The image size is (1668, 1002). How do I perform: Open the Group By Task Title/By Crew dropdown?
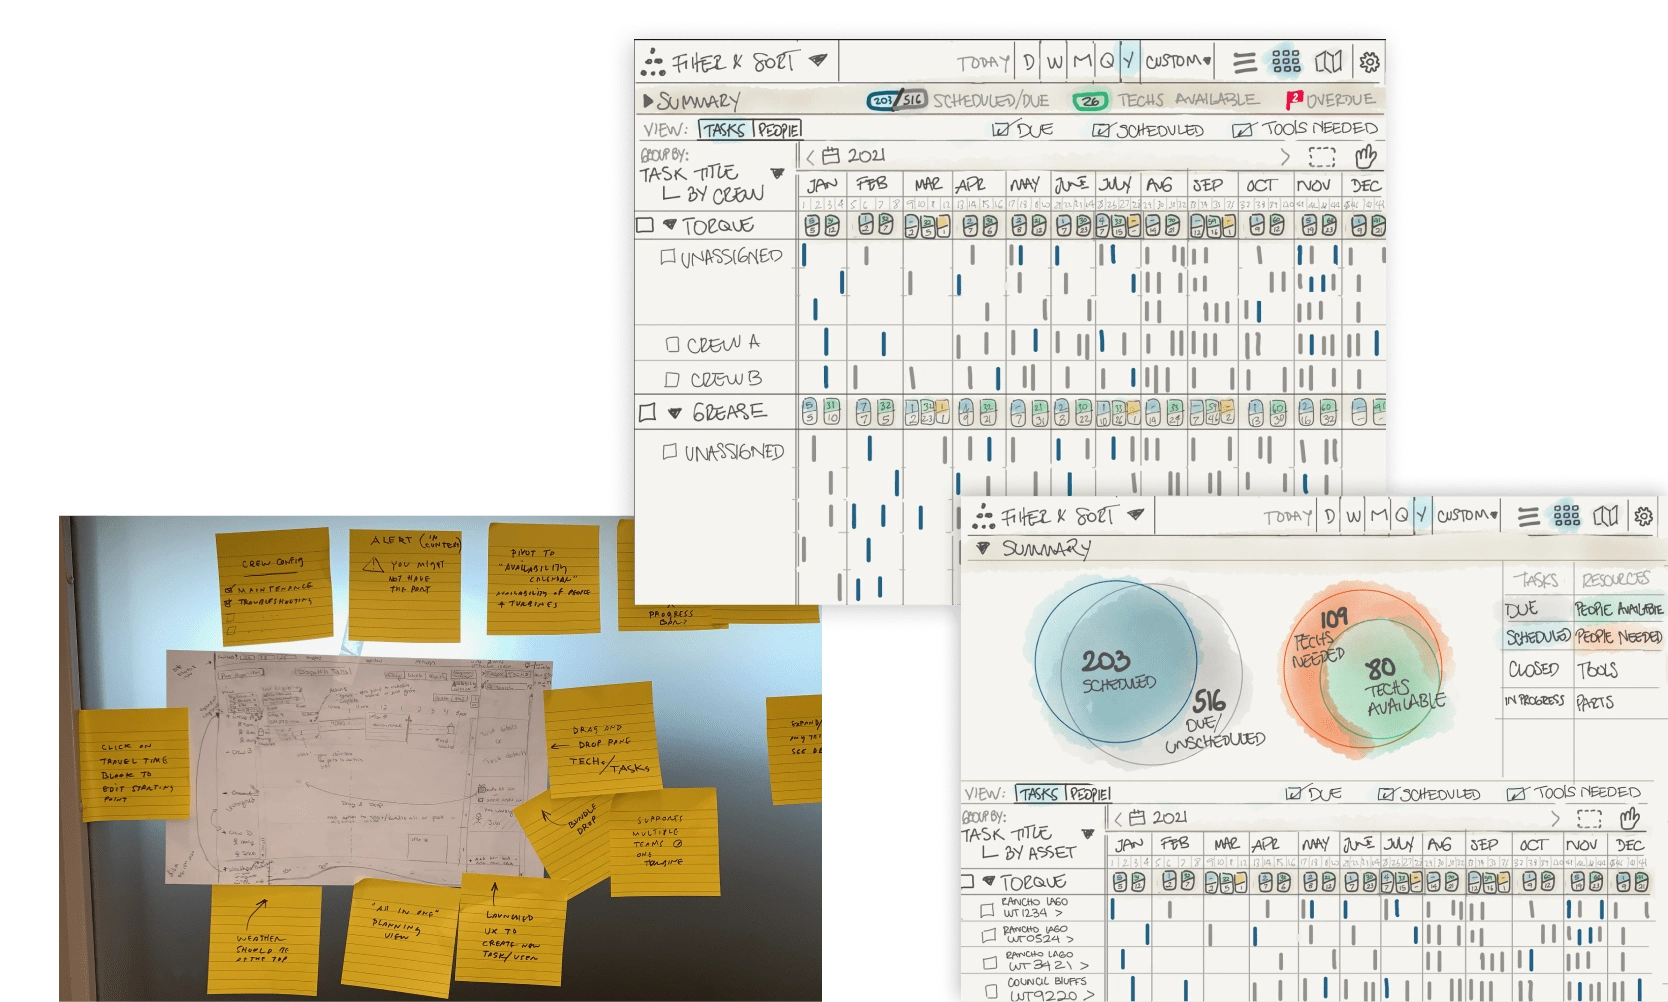tap(776, 173)
